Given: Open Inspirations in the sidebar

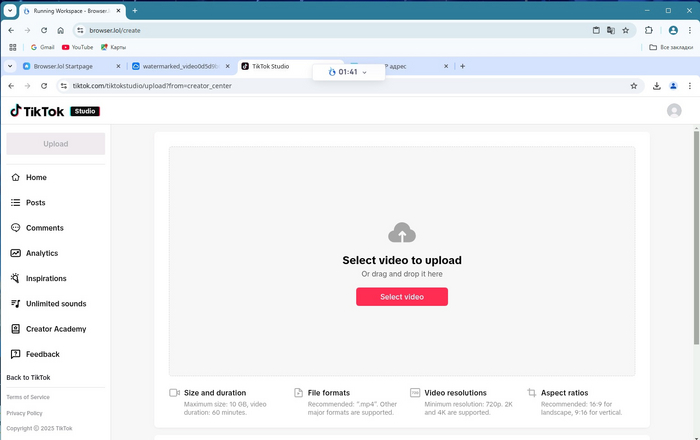Looking at the screenshot, I should click(46, 278).
